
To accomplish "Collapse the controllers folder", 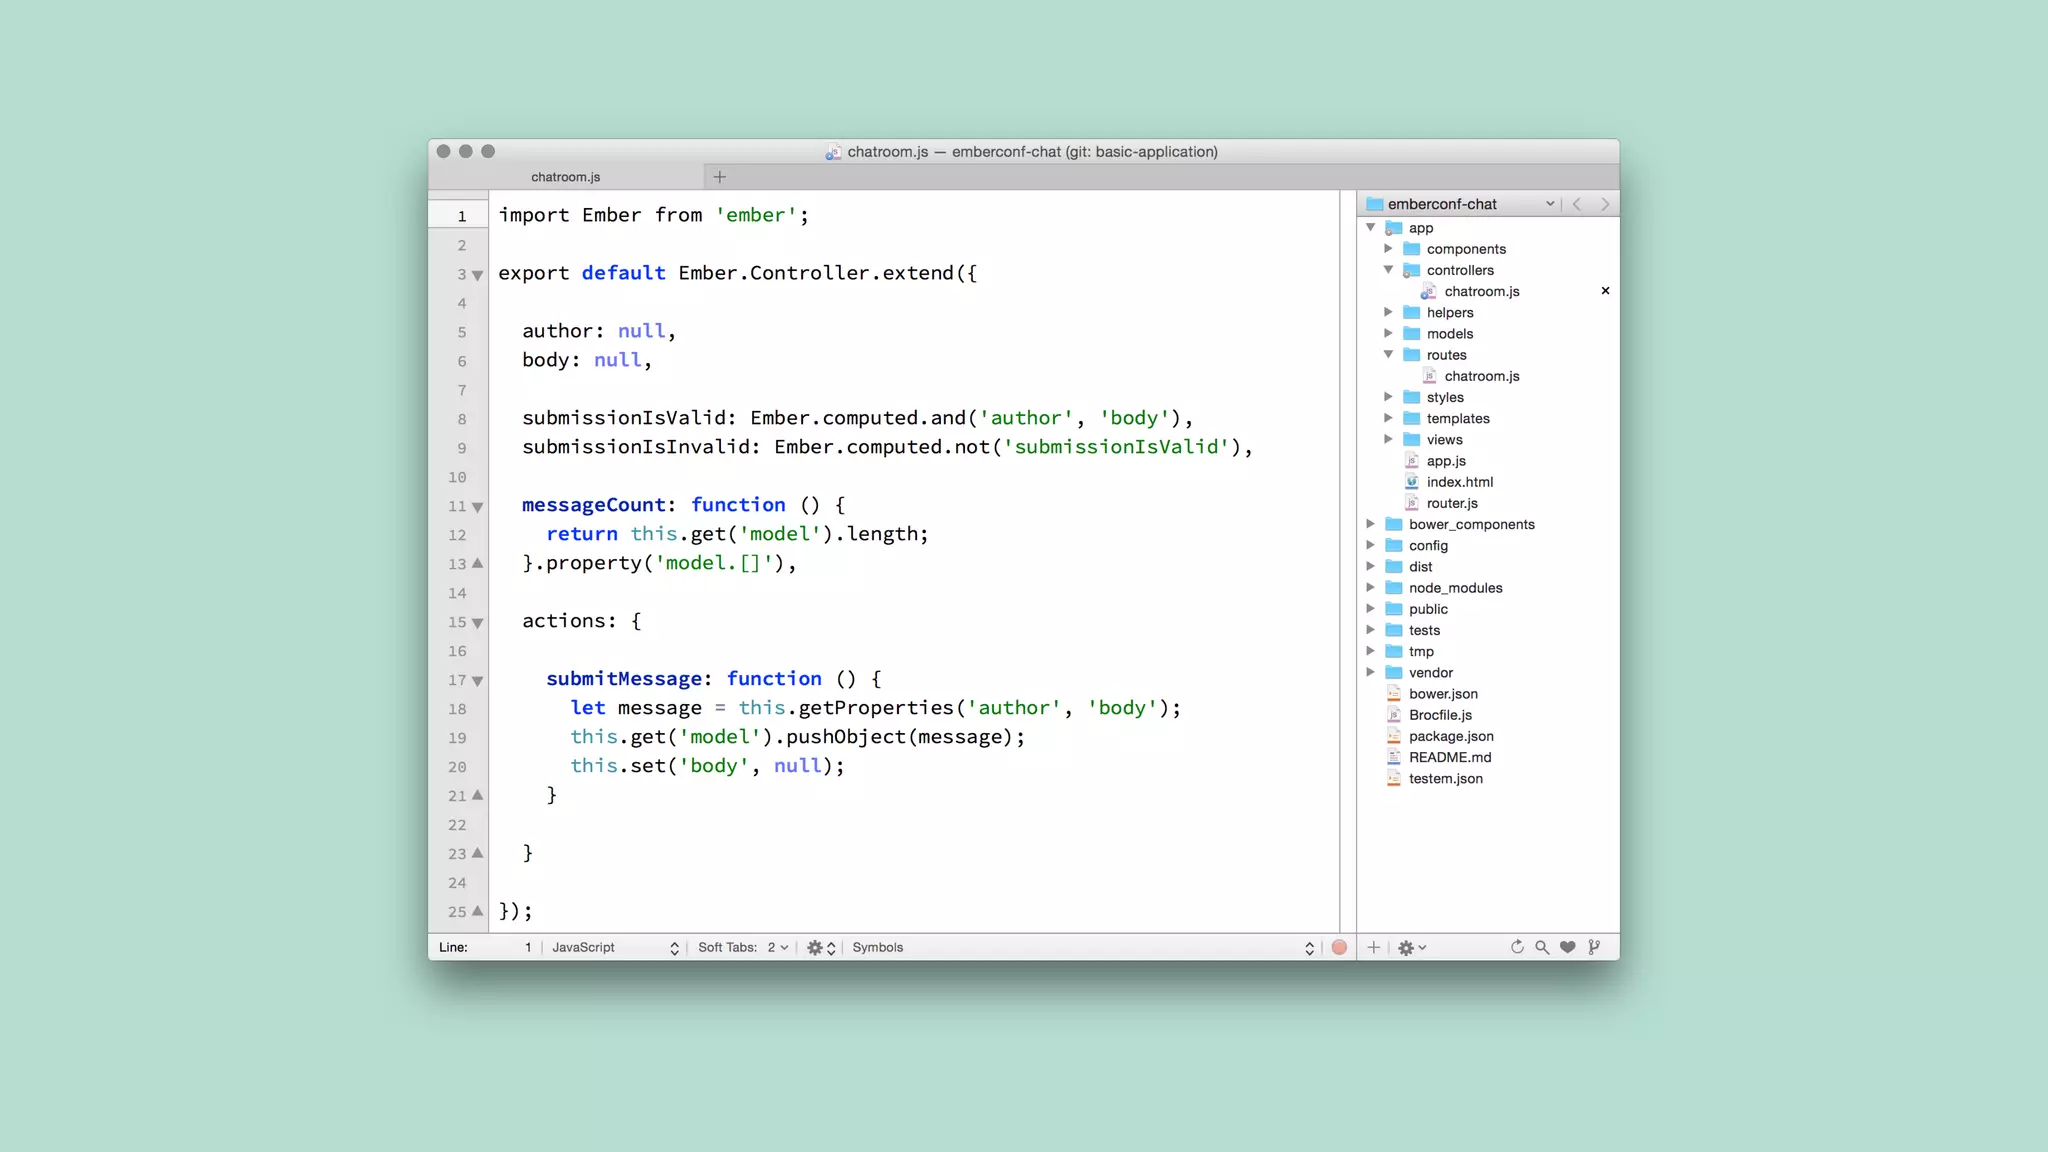I will 1388,270.
